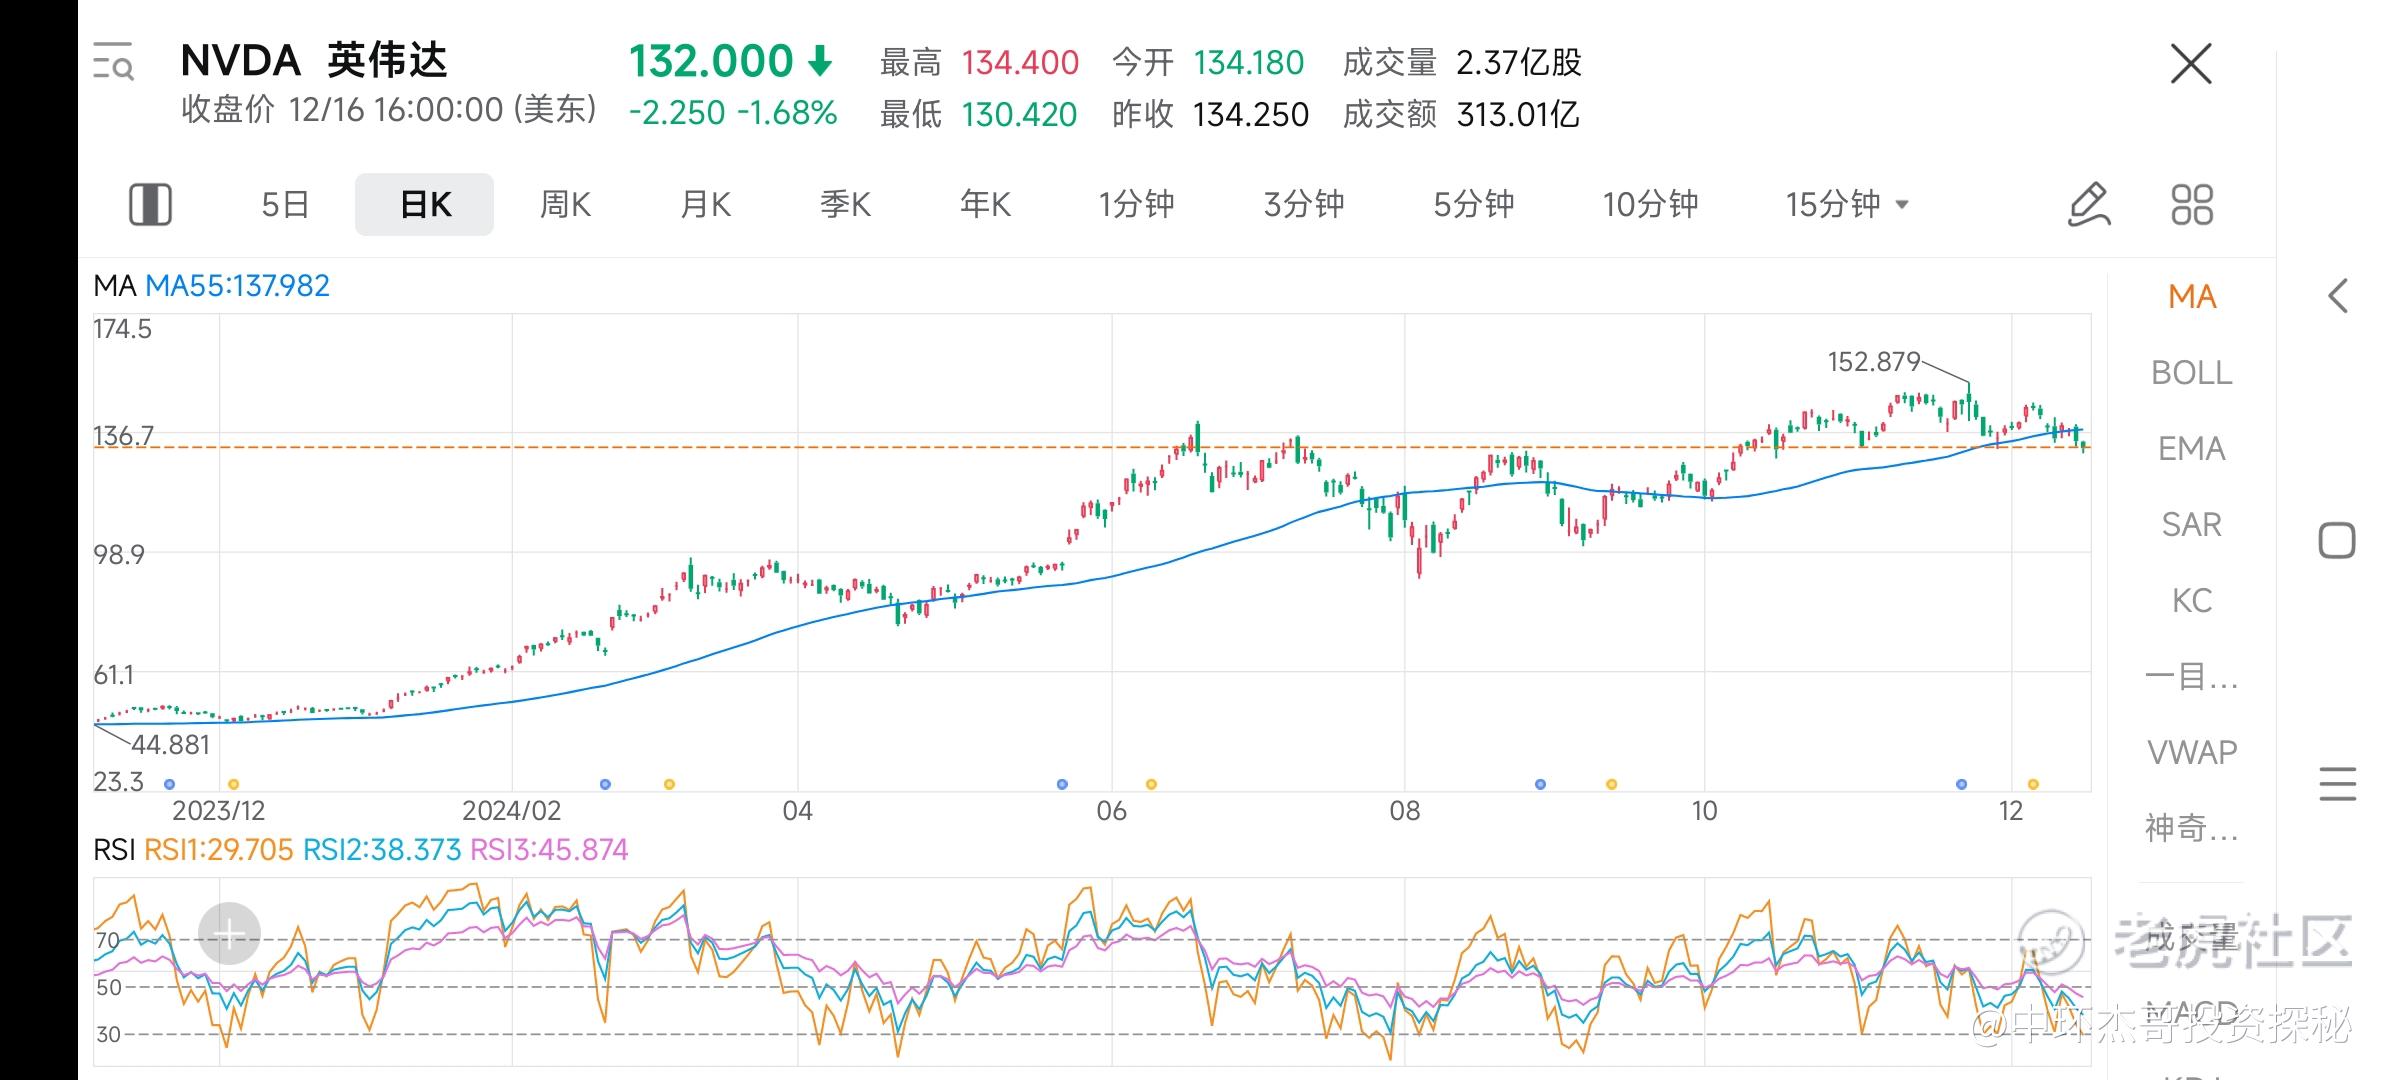This screenshot has height=1080, width=2400.
Task: Expand the 15分钟 interval dropdown
Action: pyautogui.click(x=1847, y=205)
